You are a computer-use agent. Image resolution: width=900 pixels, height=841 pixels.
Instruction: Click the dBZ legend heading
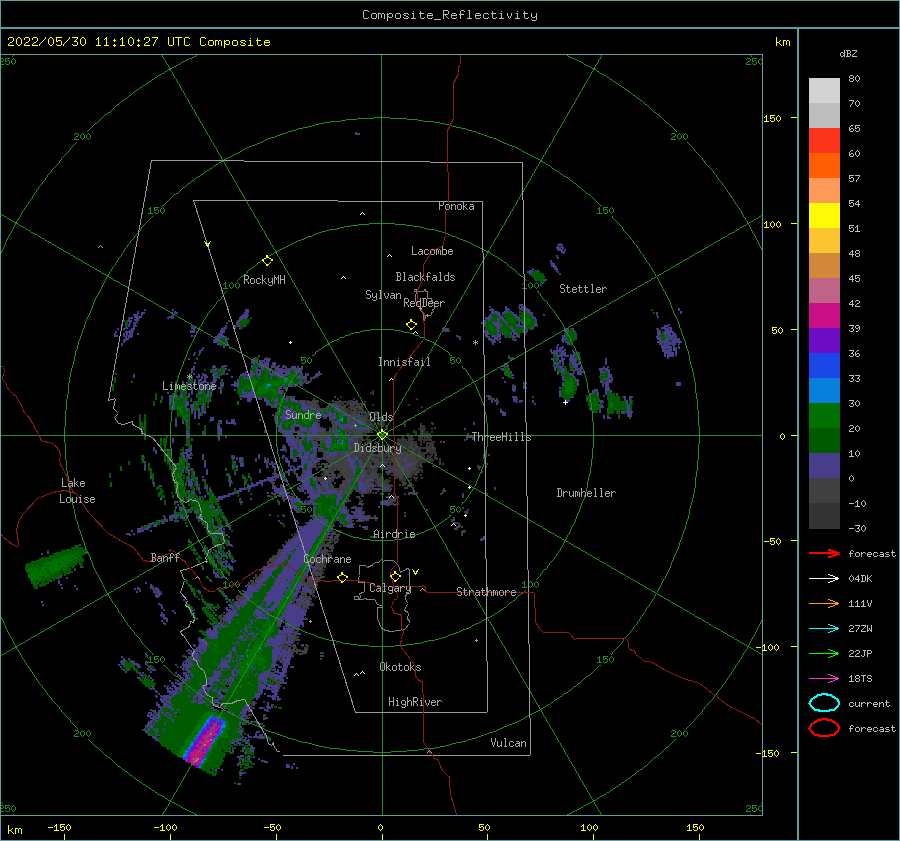pos(848,53)
